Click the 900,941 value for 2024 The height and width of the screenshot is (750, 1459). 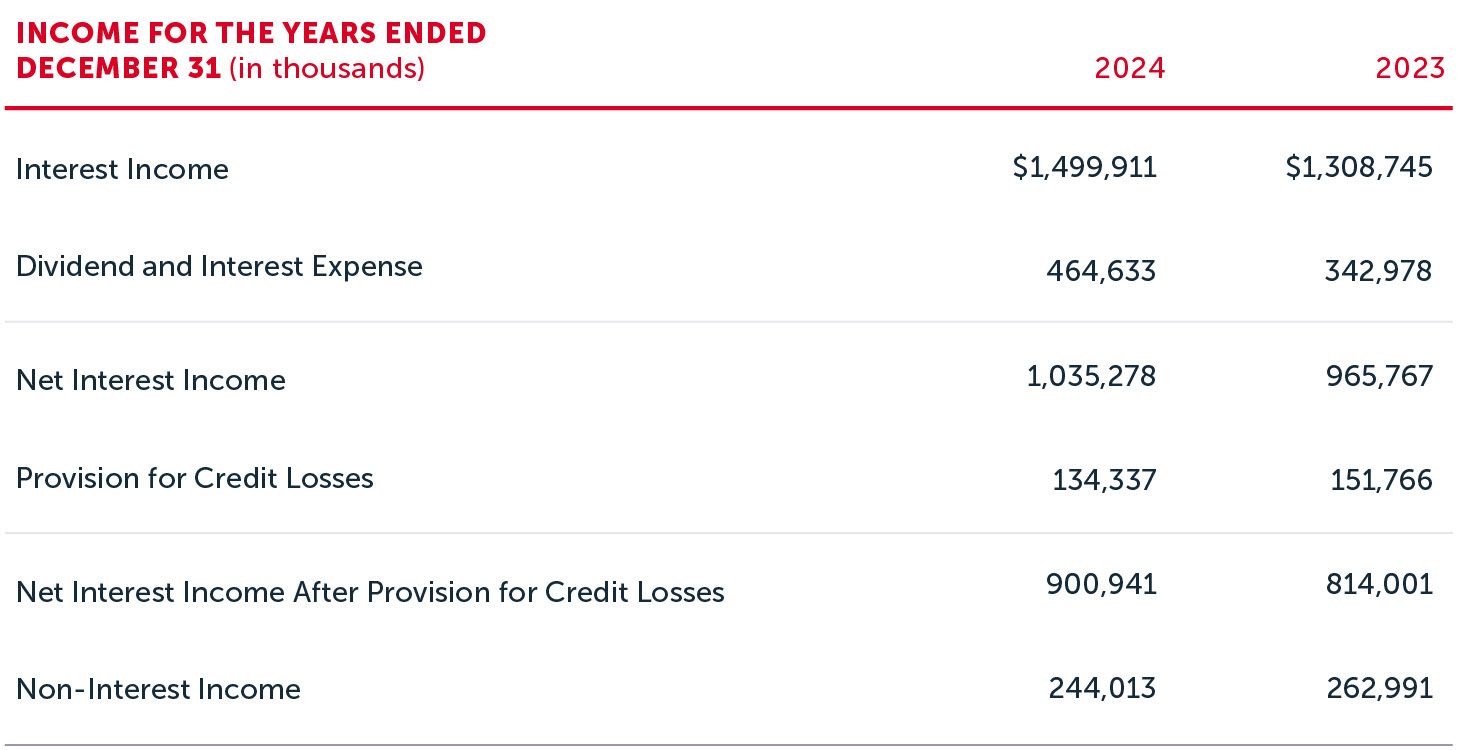click(x=1101, y=584)
